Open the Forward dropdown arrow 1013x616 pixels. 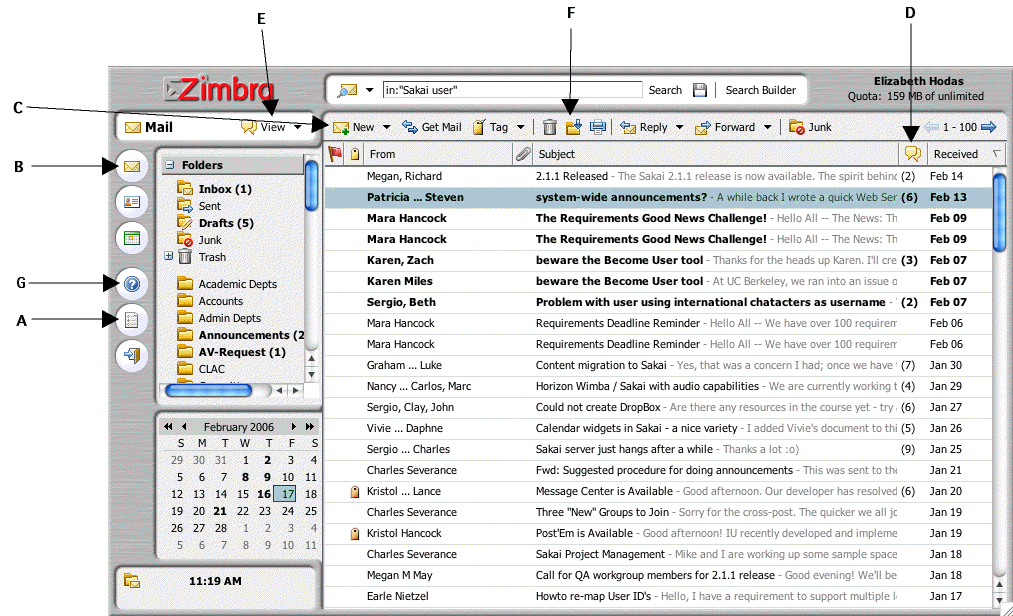[x=768, y=127]
